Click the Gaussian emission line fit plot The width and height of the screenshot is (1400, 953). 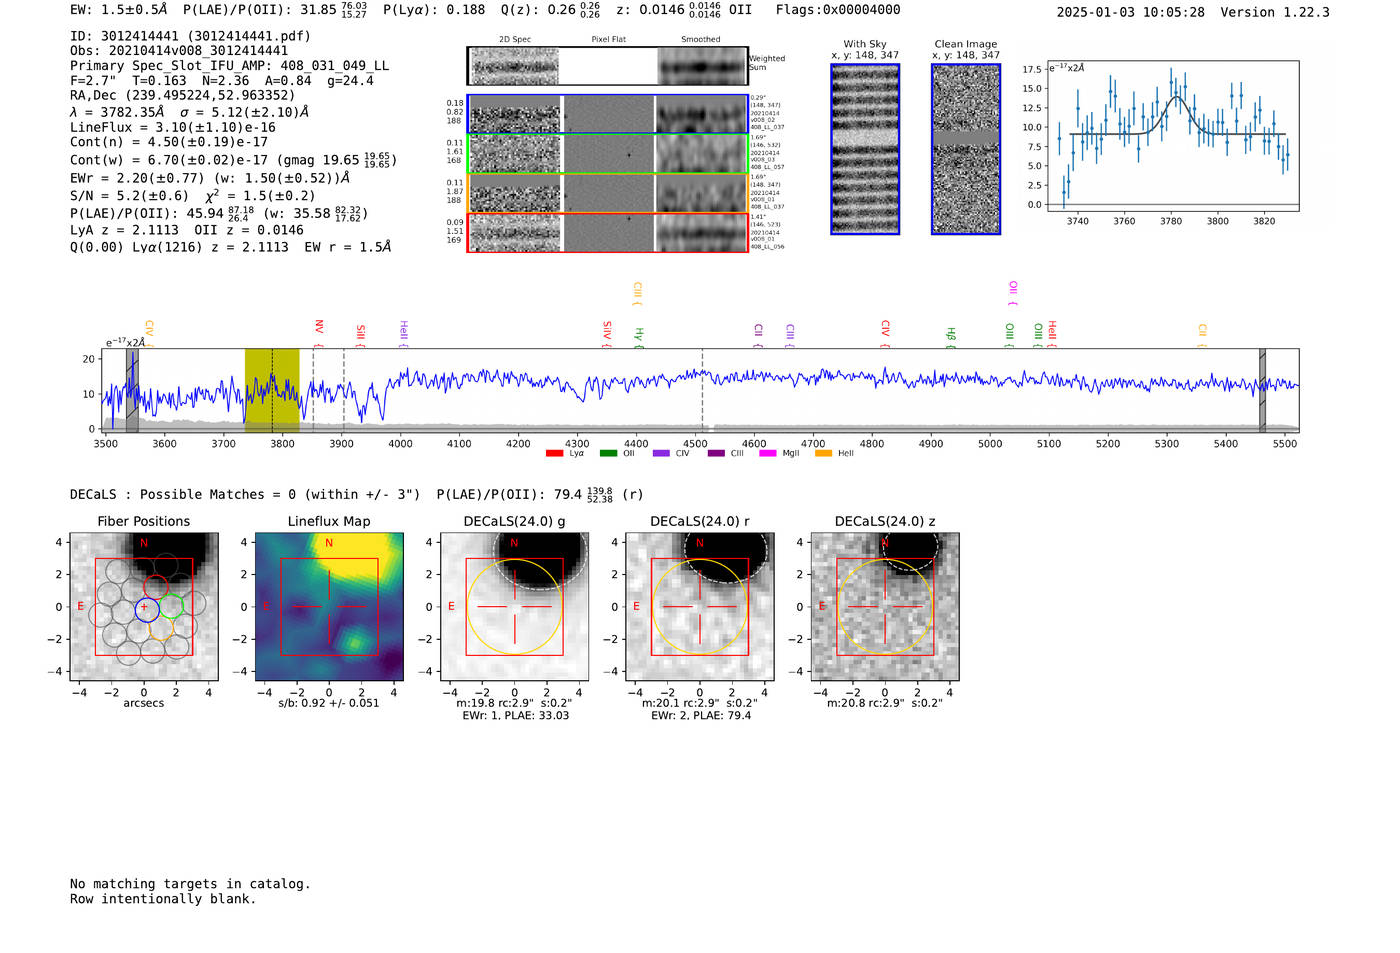pos(1171,136)
